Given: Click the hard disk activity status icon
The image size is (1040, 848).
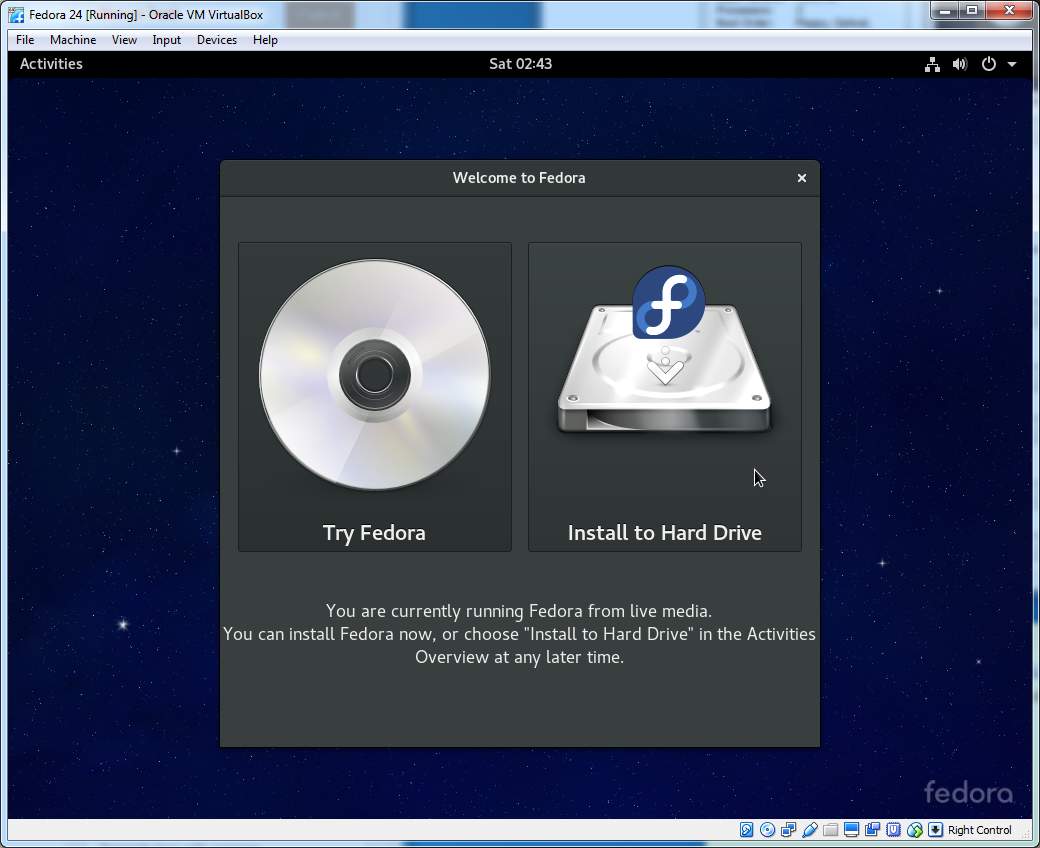Looking at the screenshot, I should click(x=746, y=829).
